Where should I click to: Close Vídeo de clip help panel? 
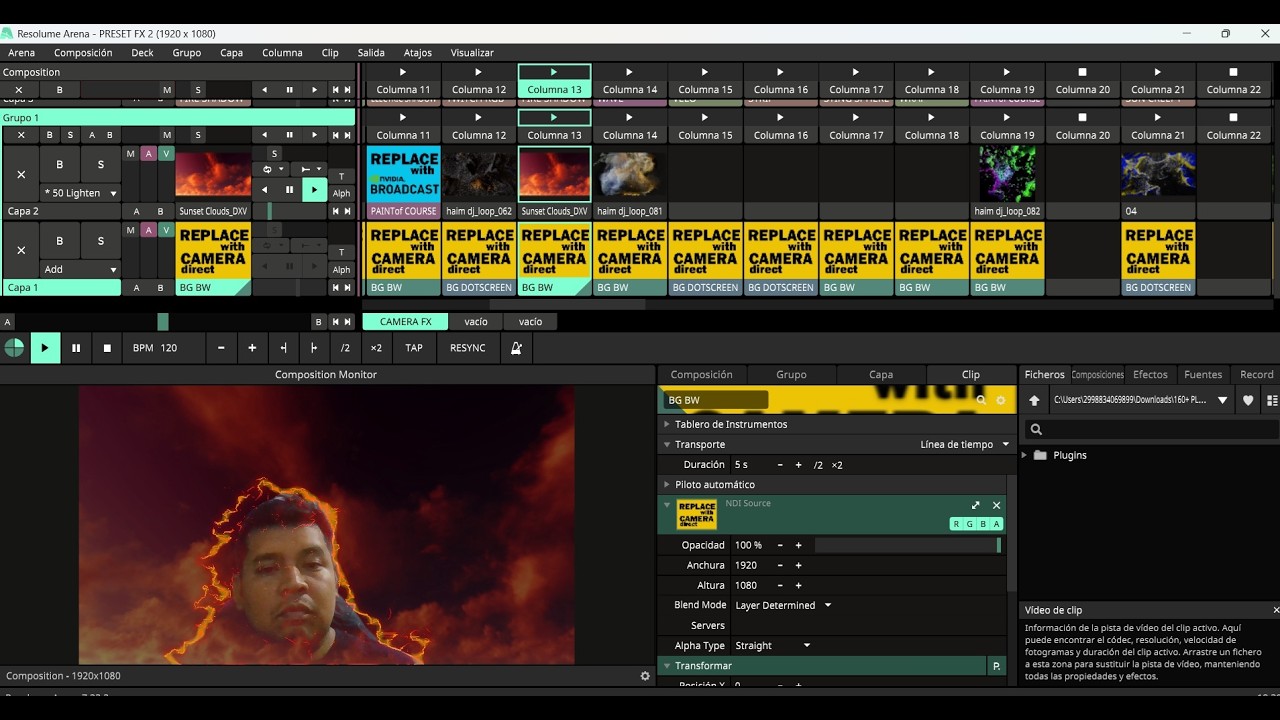tap(1276, 610)
